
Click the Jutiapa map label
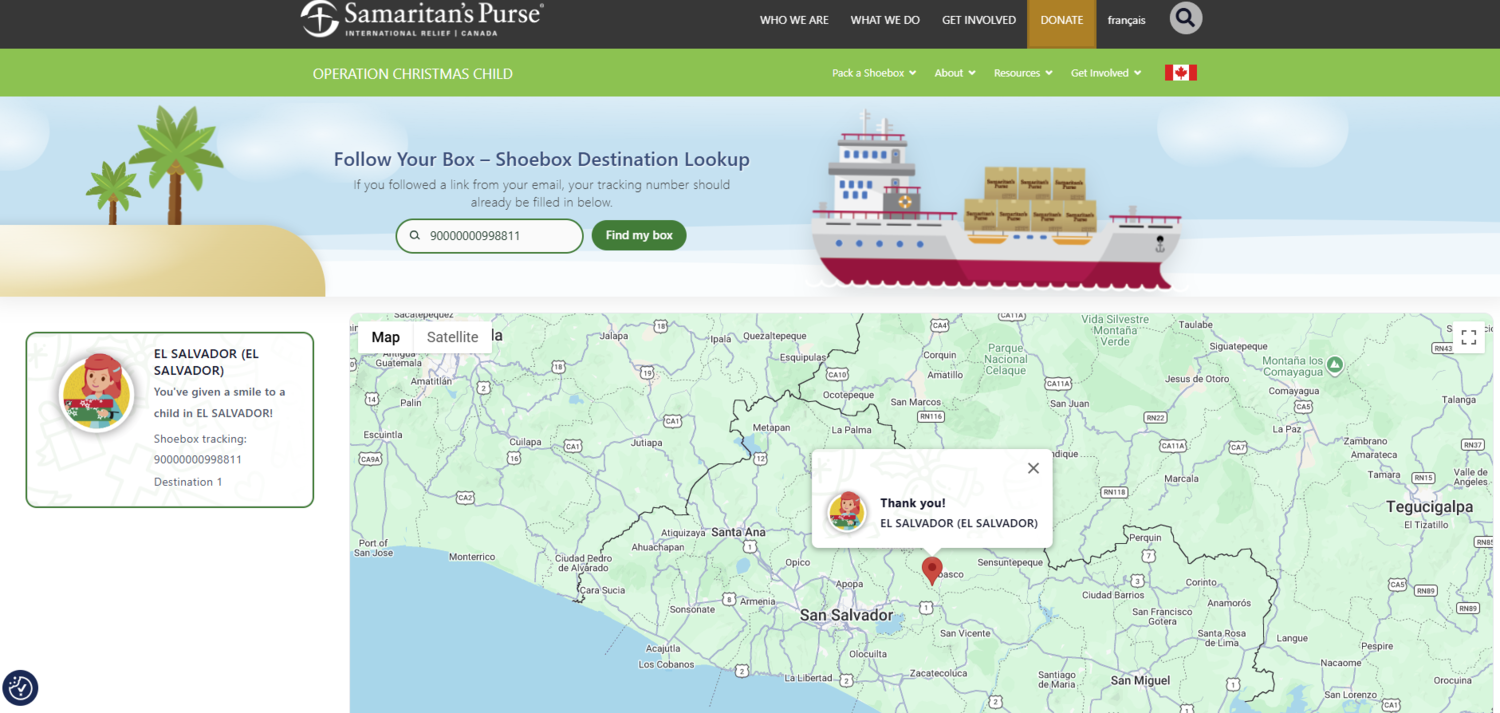click(647, 442)
